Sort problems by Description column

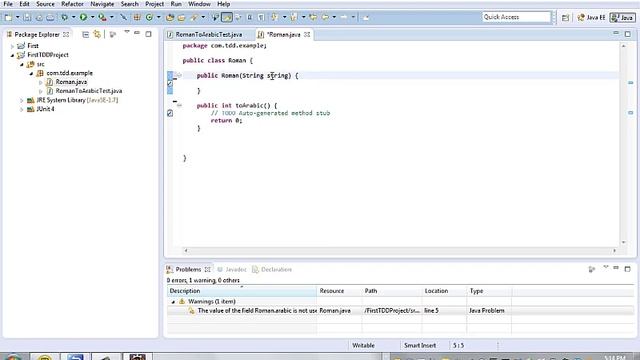(x=242, y=291)
